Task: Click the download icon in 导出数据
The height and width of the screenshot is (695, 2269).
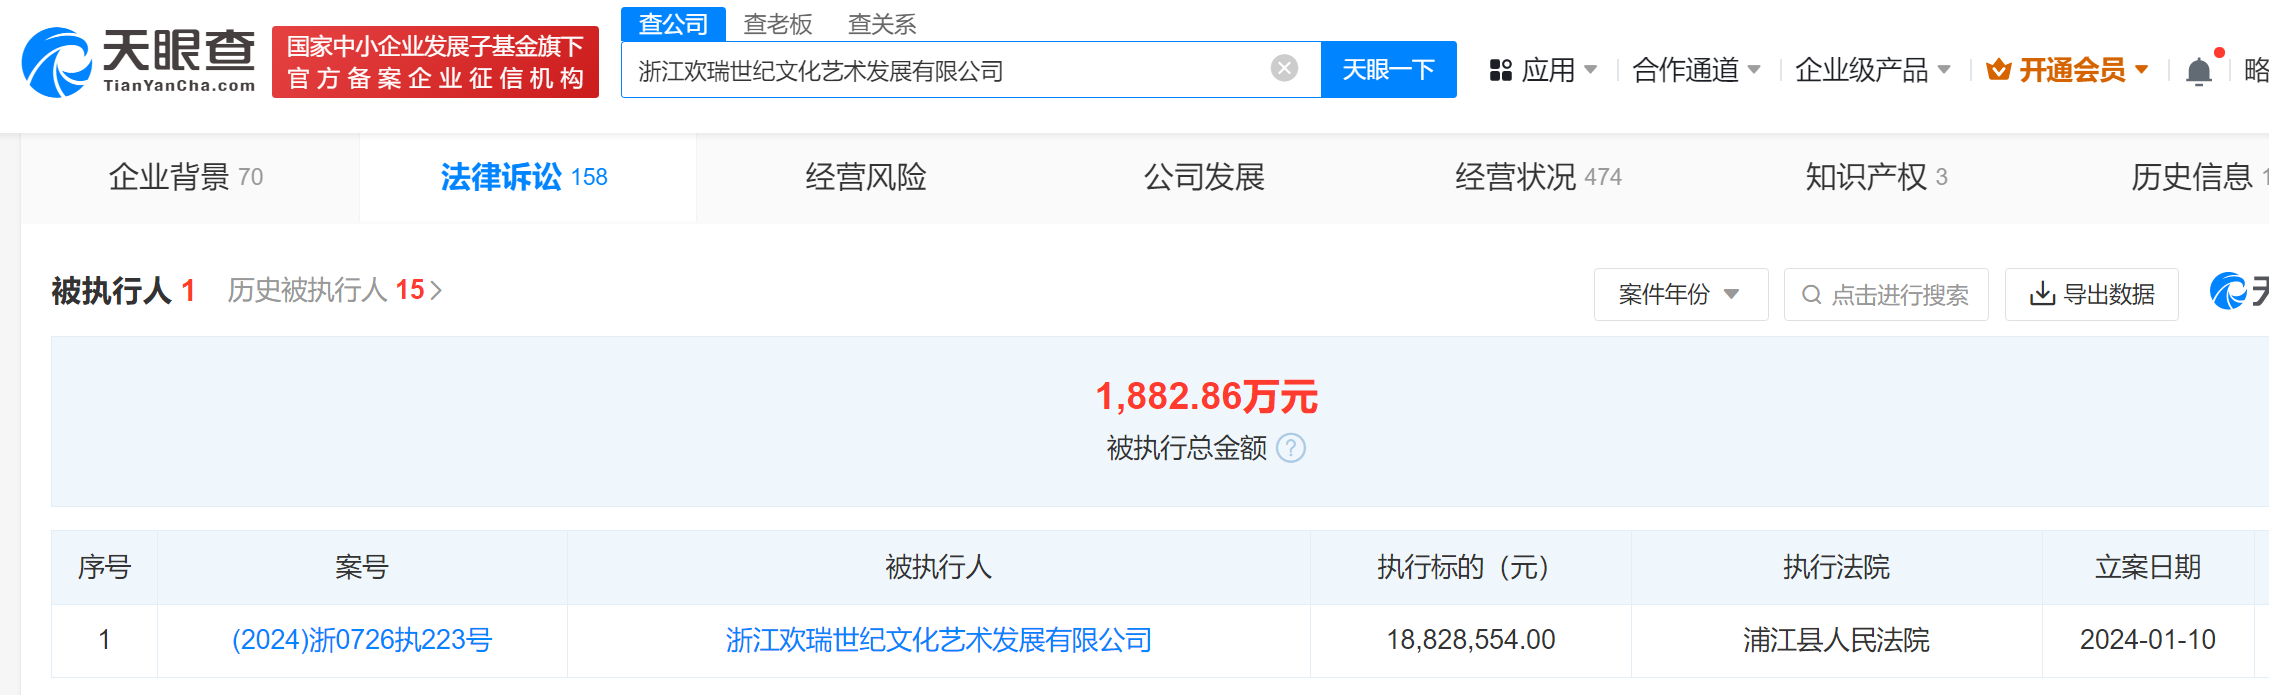Action: pyautogui.click(x=2042, y=294)
